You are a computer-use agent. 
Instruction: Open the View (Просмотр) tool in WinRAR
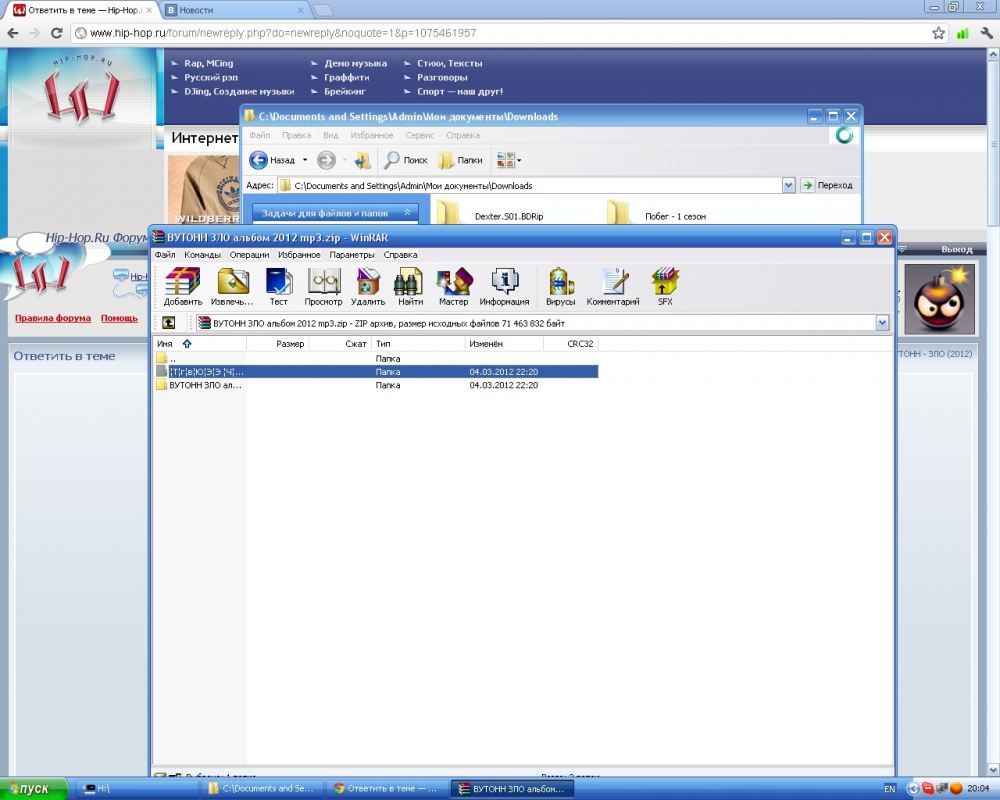click(x=323, y=286)
